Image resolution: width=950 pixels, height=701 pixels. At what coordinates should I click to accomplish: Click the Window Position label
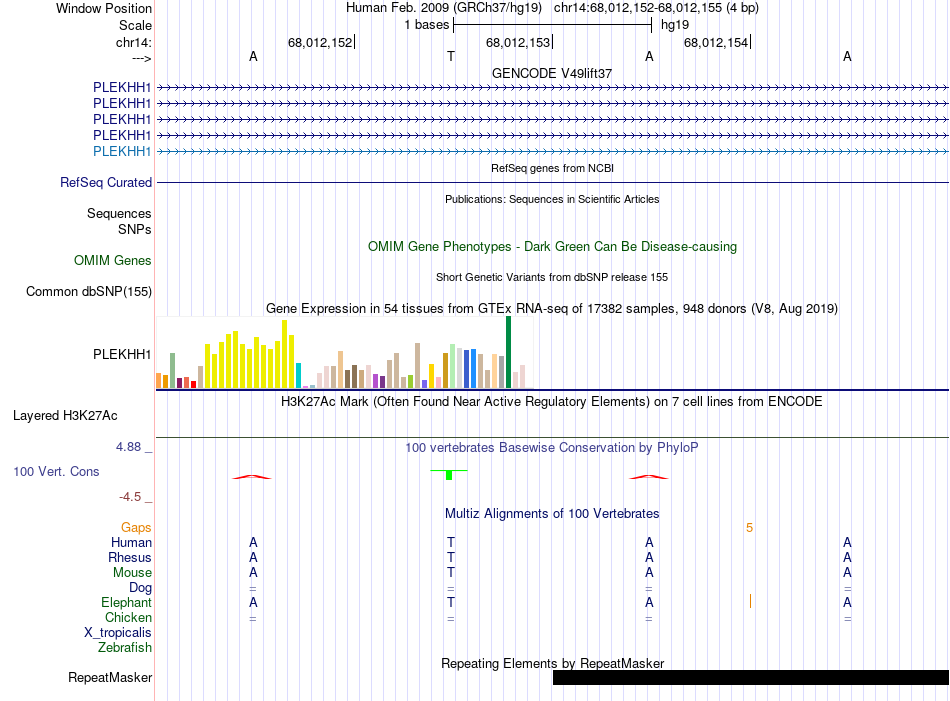(104, 8)
